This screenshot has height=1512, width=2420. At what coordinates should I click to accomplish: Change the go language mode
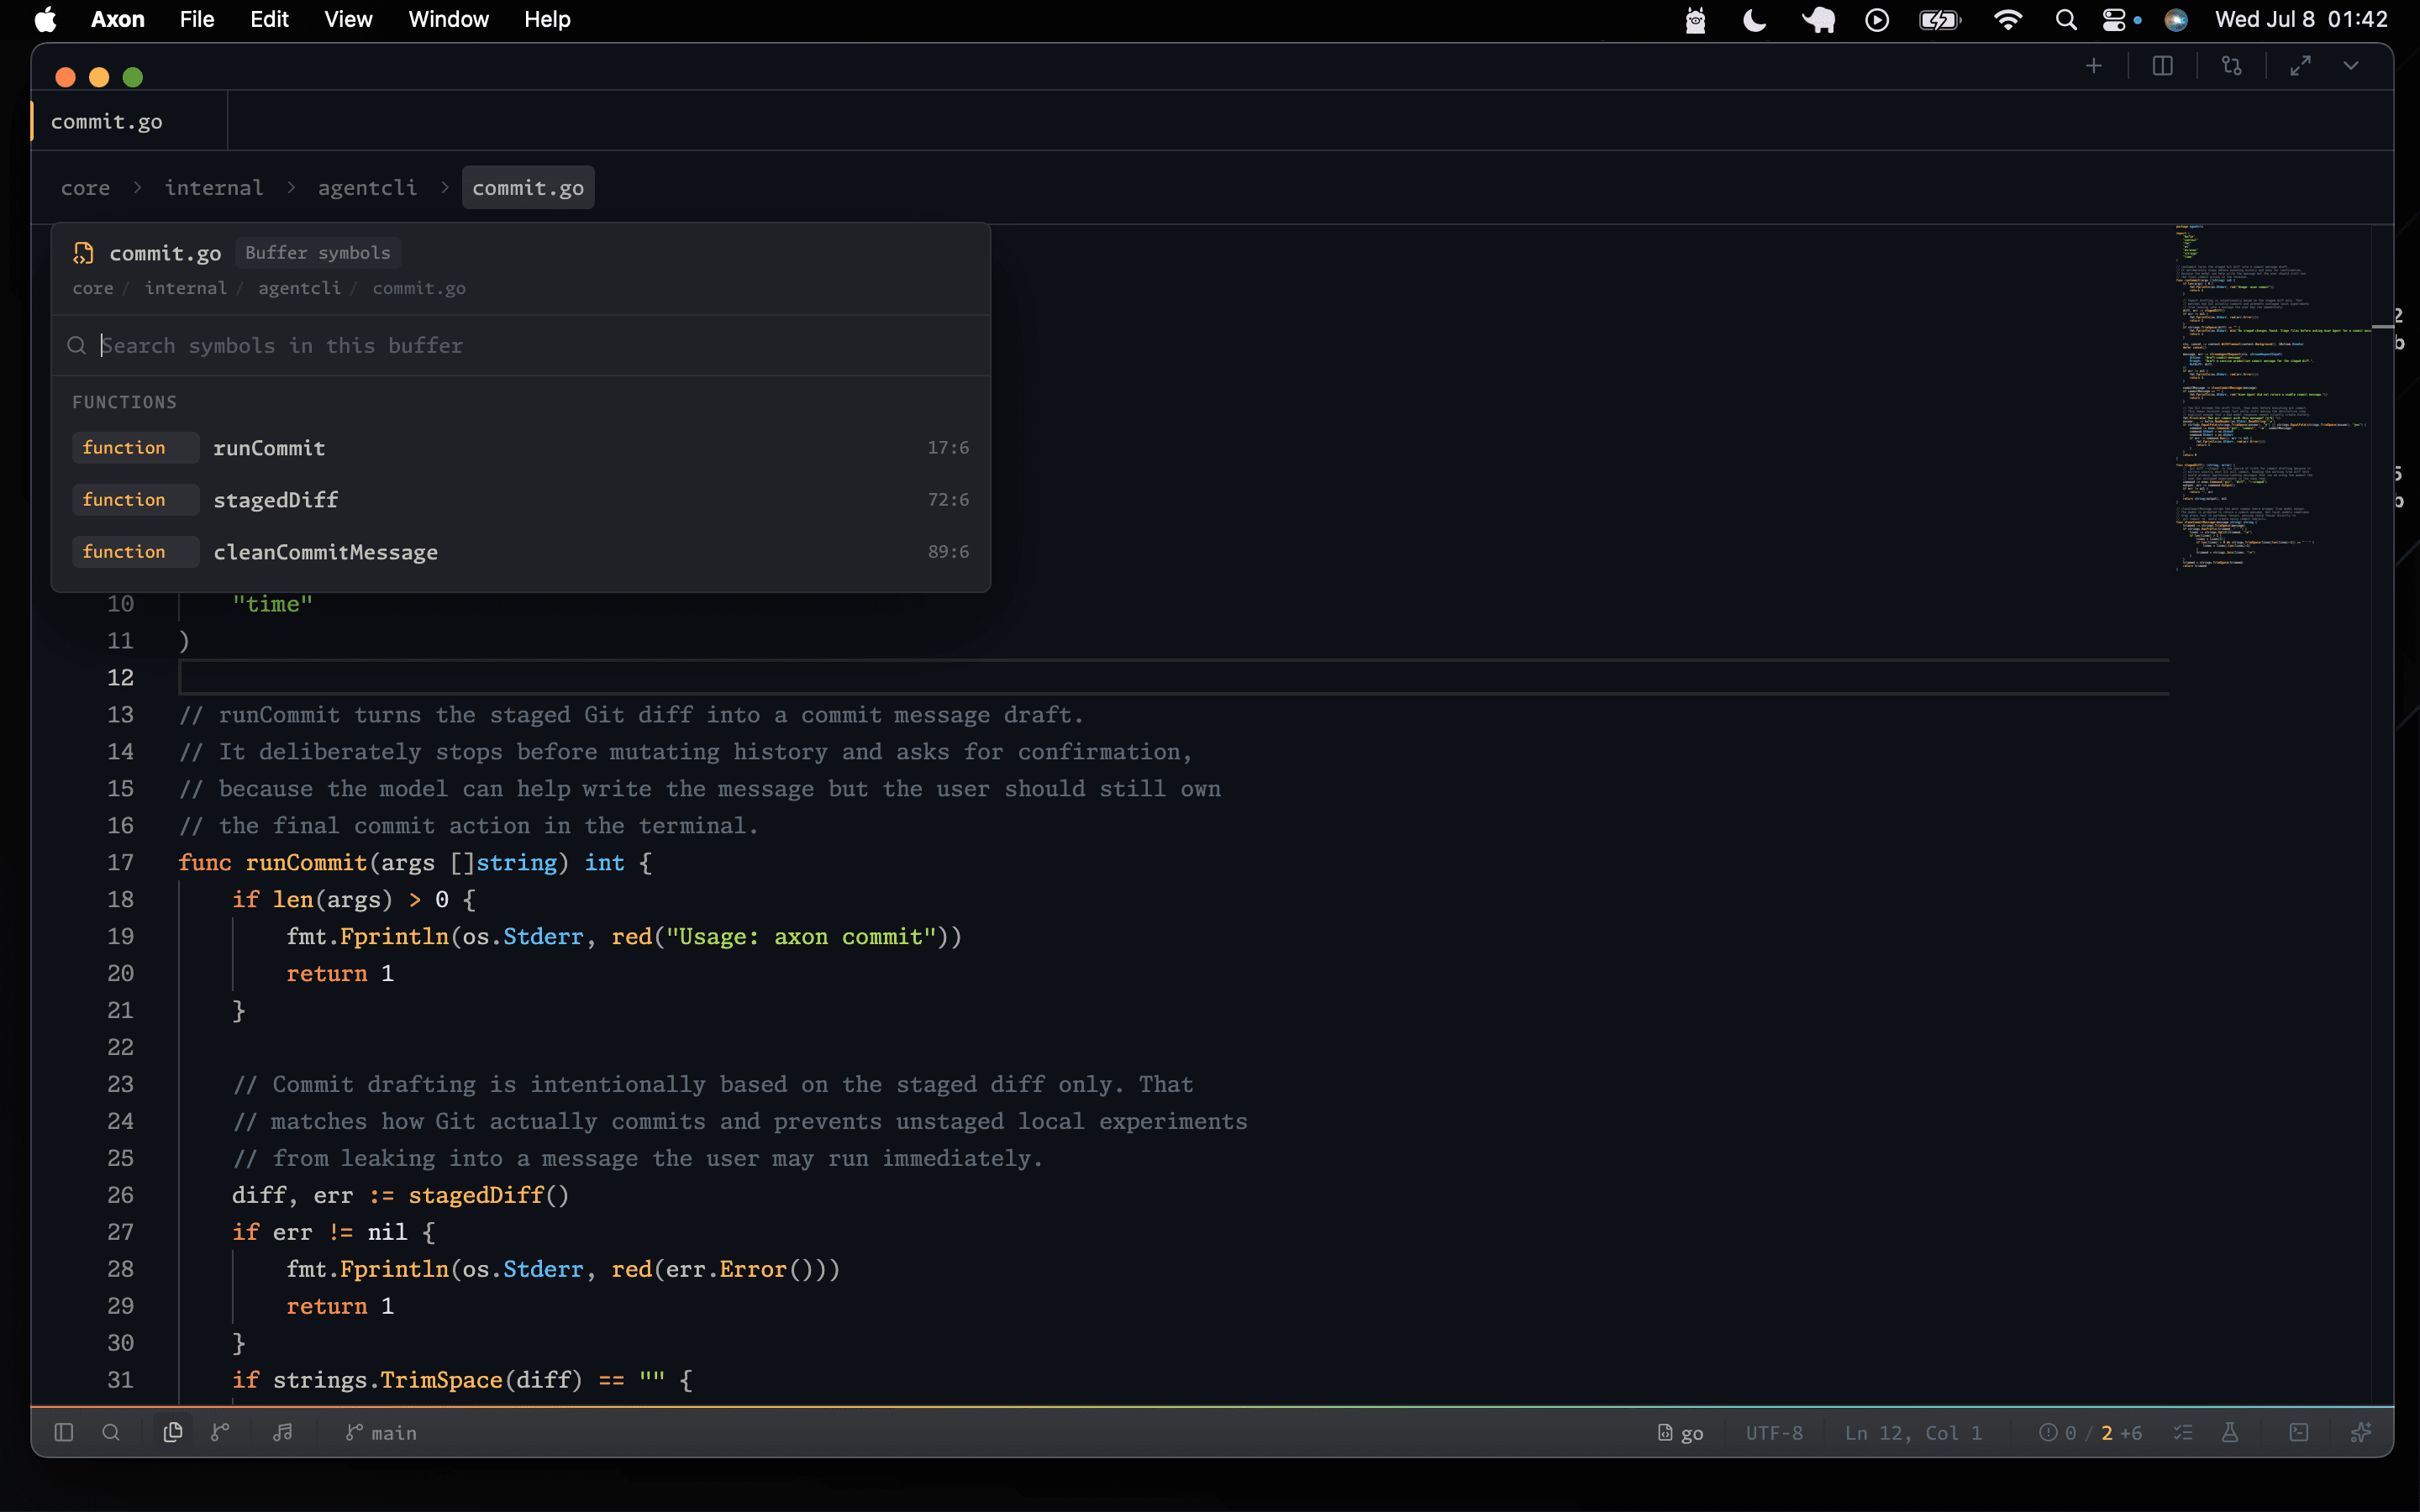pyautogui.click(x=1680, y=1432)
